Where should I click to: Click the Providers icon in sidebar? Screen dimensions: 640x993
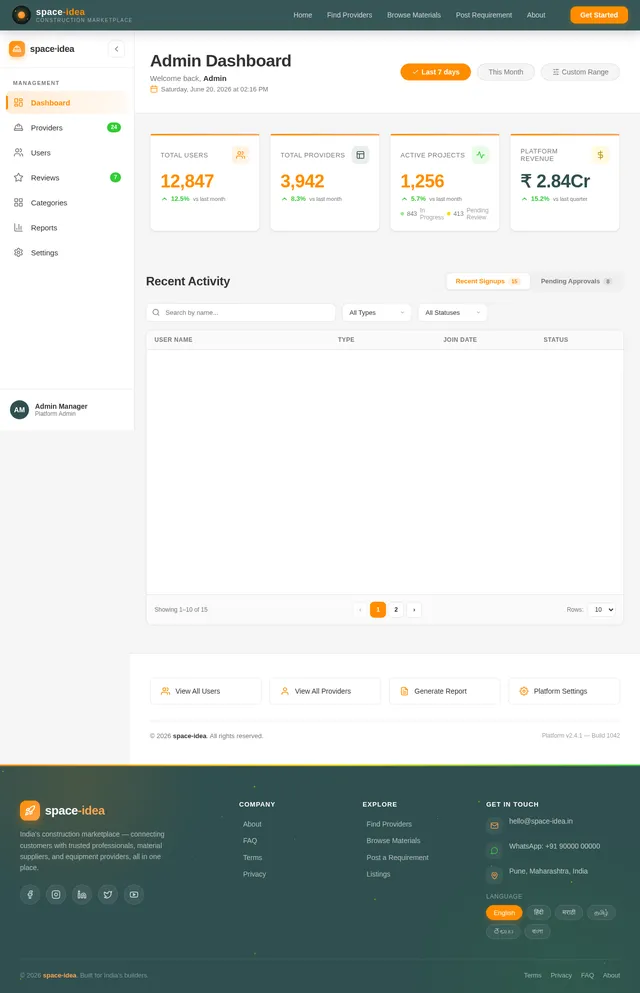[x=18, y=127]
